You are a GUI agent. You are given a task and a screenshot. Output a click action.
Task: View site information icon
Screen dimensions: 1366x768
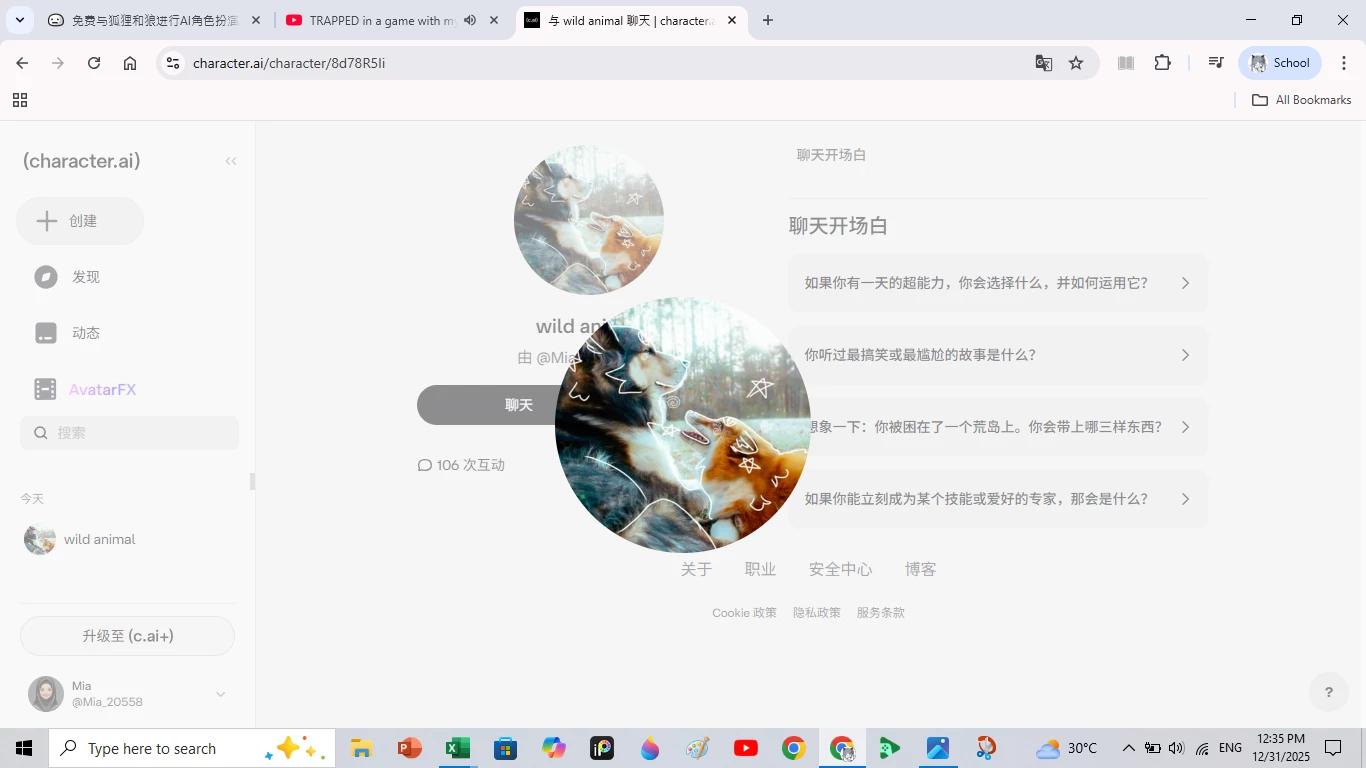(x=173, y=63)
